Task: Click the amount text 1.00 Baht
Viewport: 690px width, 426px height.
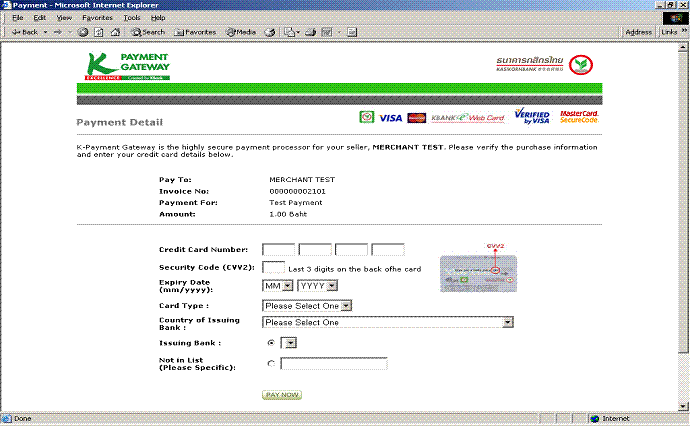Action: pos(288,214)
